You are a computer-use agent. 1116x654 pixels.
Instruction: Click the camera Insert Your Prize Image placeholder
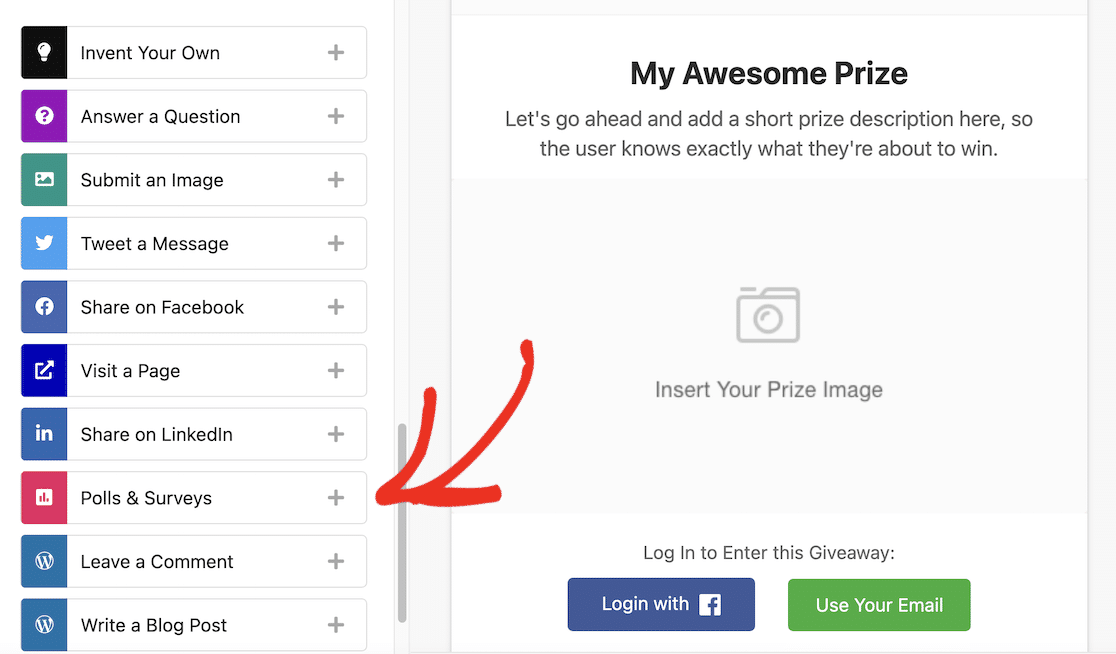point(769,344)
